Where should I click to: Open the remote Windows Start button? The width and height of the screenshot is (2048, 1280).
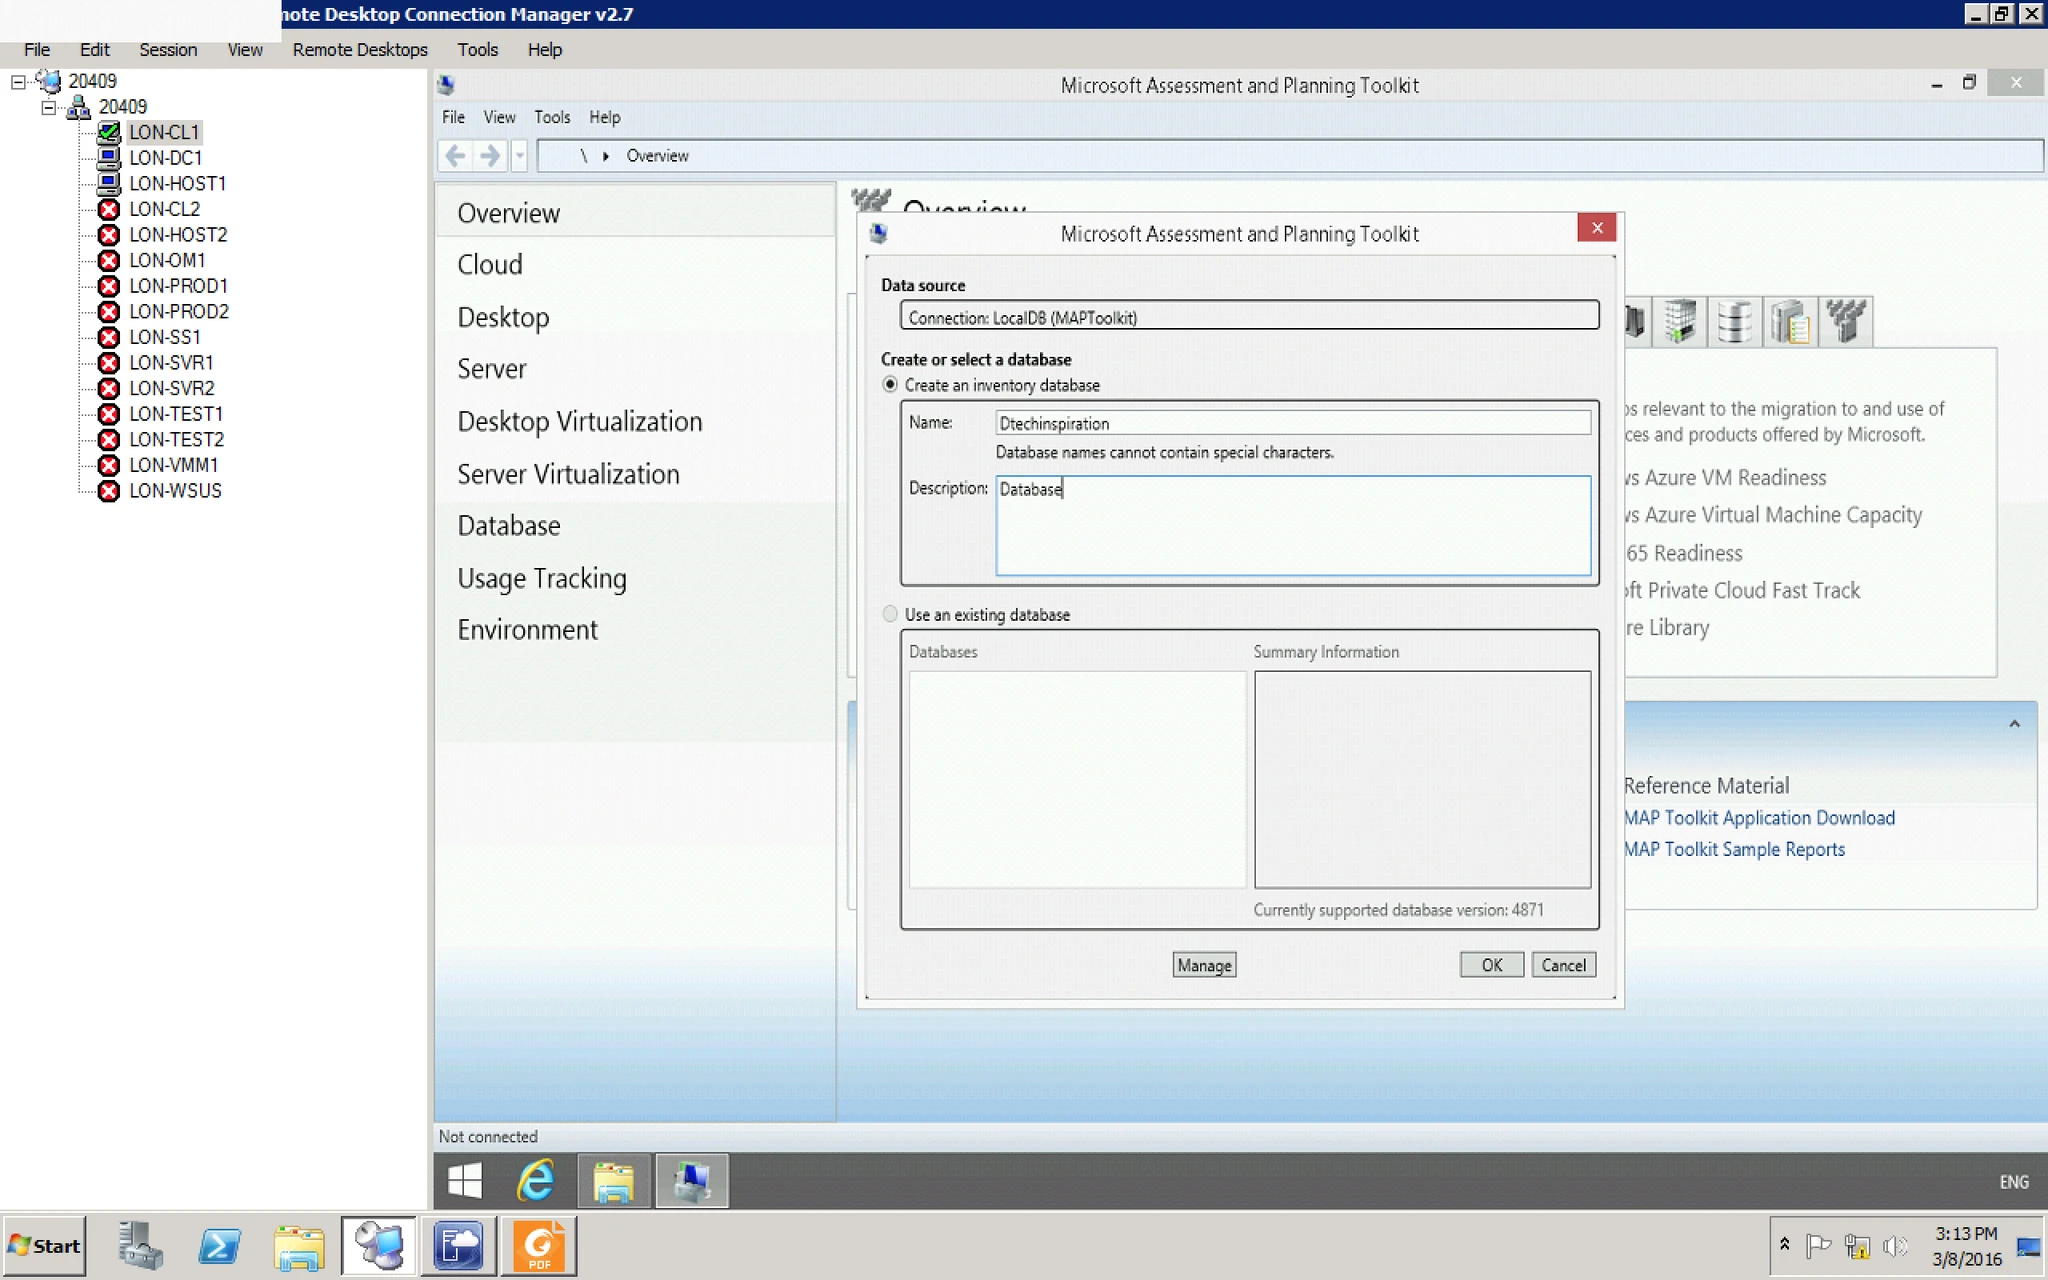[x=465, y=1181]
